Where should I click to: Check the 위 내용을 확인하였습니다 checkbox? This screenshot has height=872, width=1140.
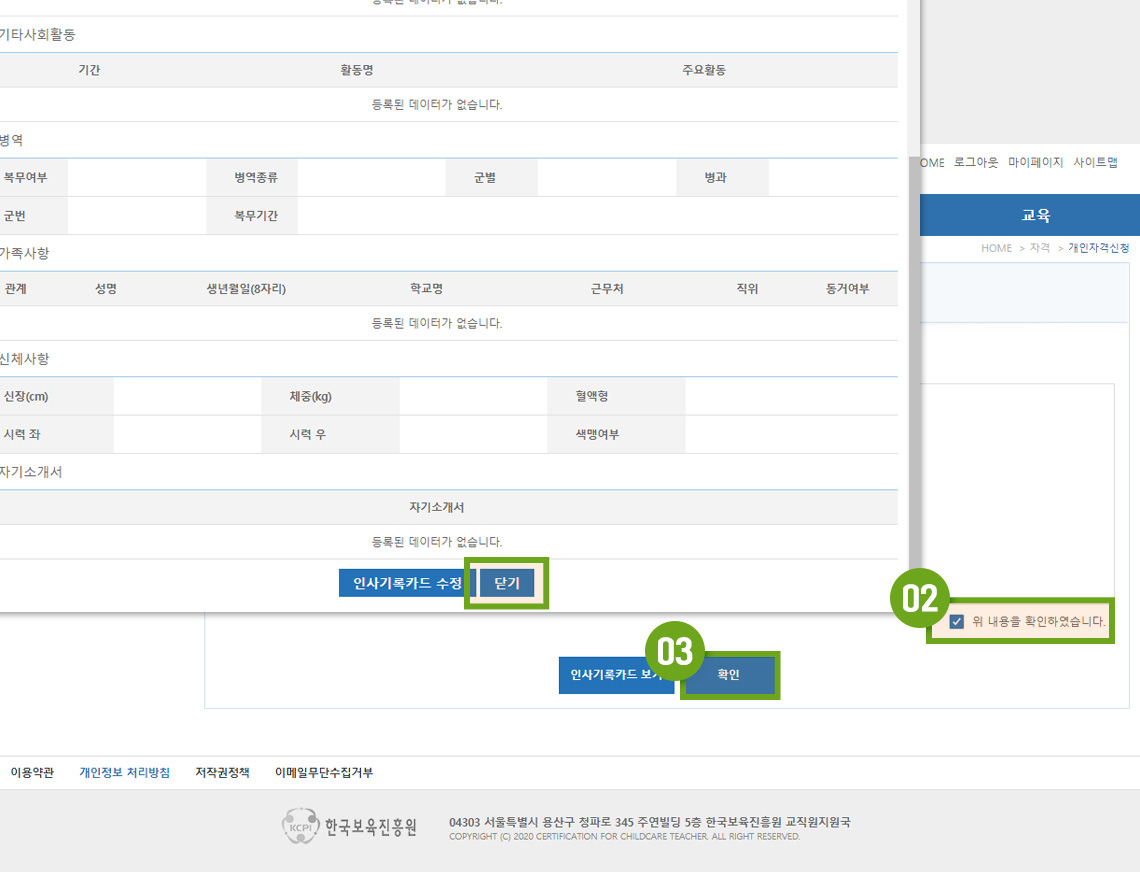pos(957,621)
